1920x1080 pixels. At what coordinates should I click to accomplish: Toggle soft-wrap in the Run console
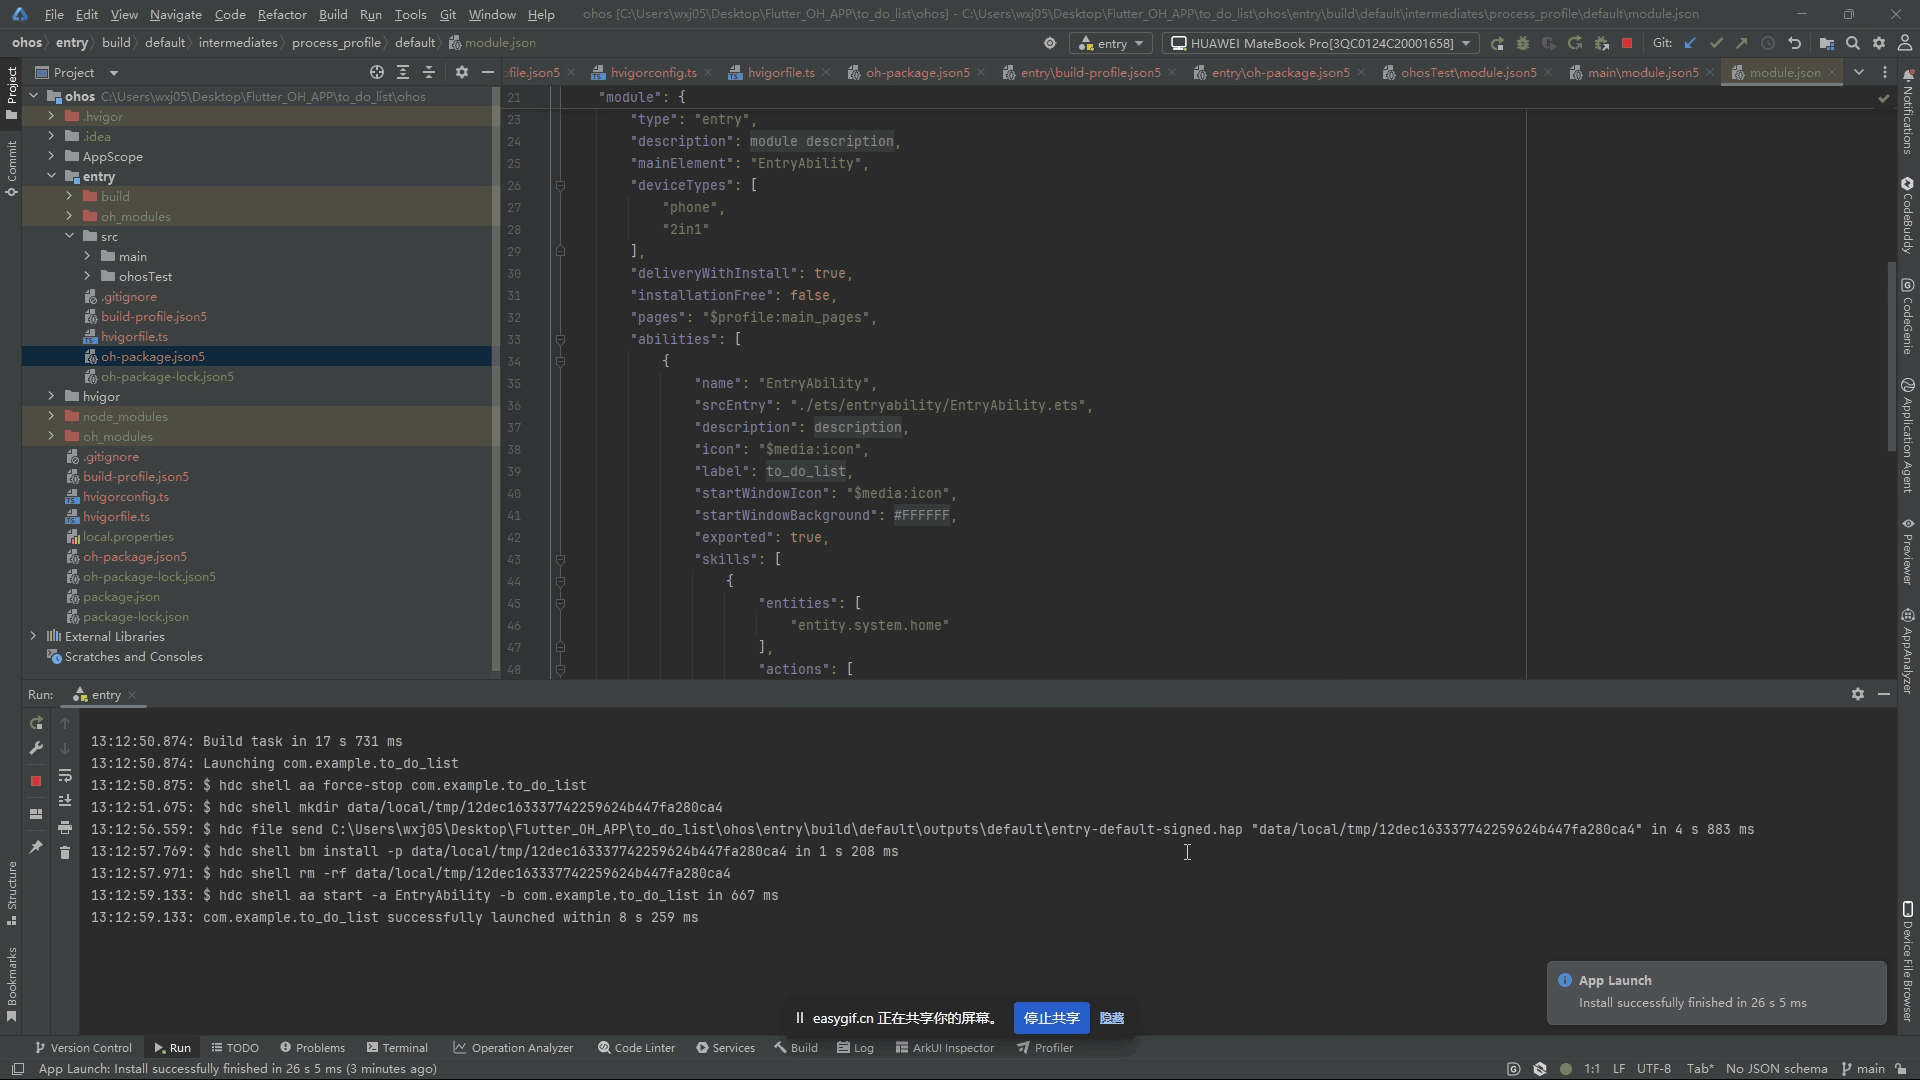65,776
